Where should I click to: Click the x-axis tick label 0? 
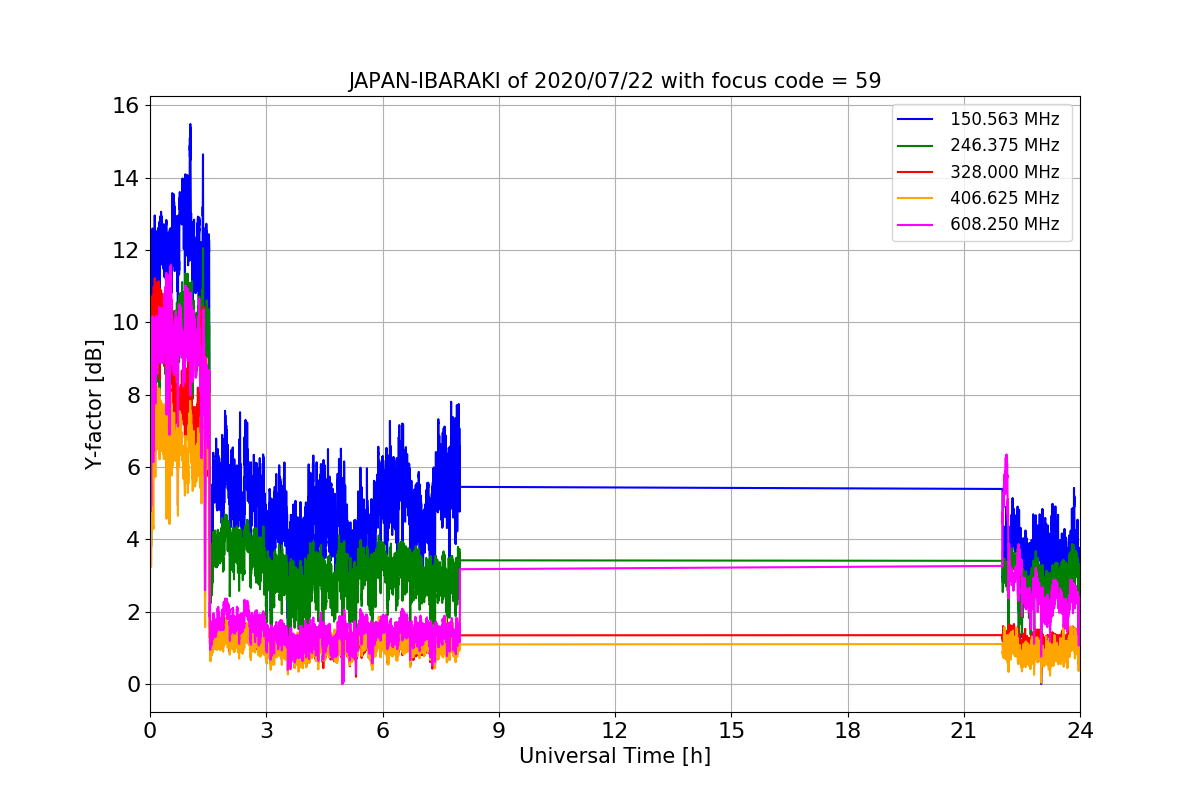coord(150,731)
